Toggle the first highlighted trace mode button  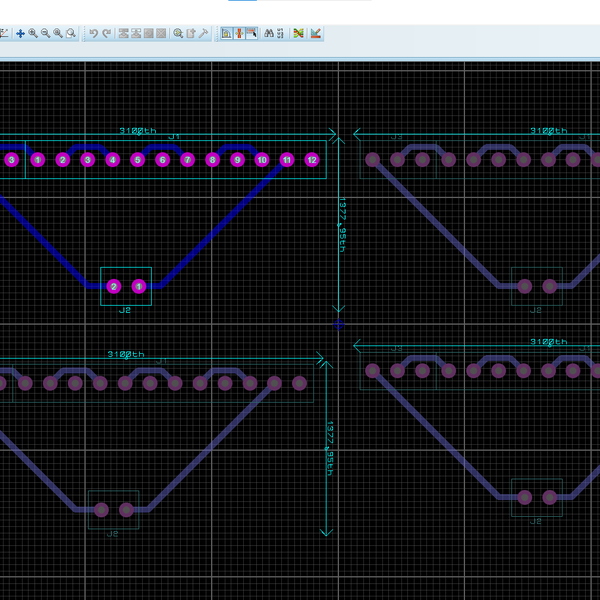point(226,33)
